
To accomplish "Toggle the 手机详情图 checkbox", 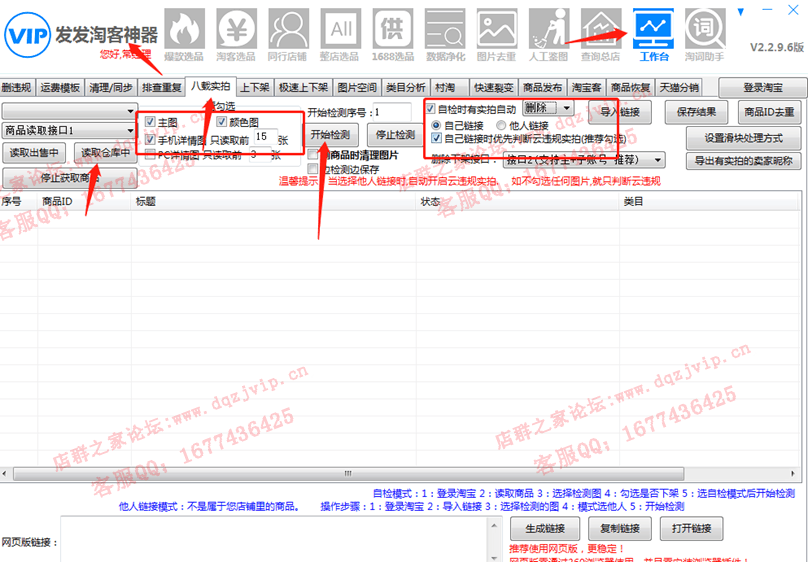I will (x=150, y=139).
